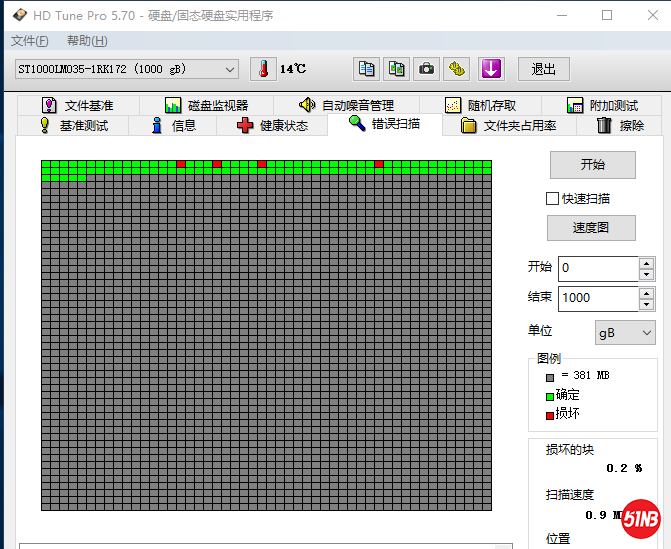
Task: Switch to the 擦除 tab
Action: point(620,126)
